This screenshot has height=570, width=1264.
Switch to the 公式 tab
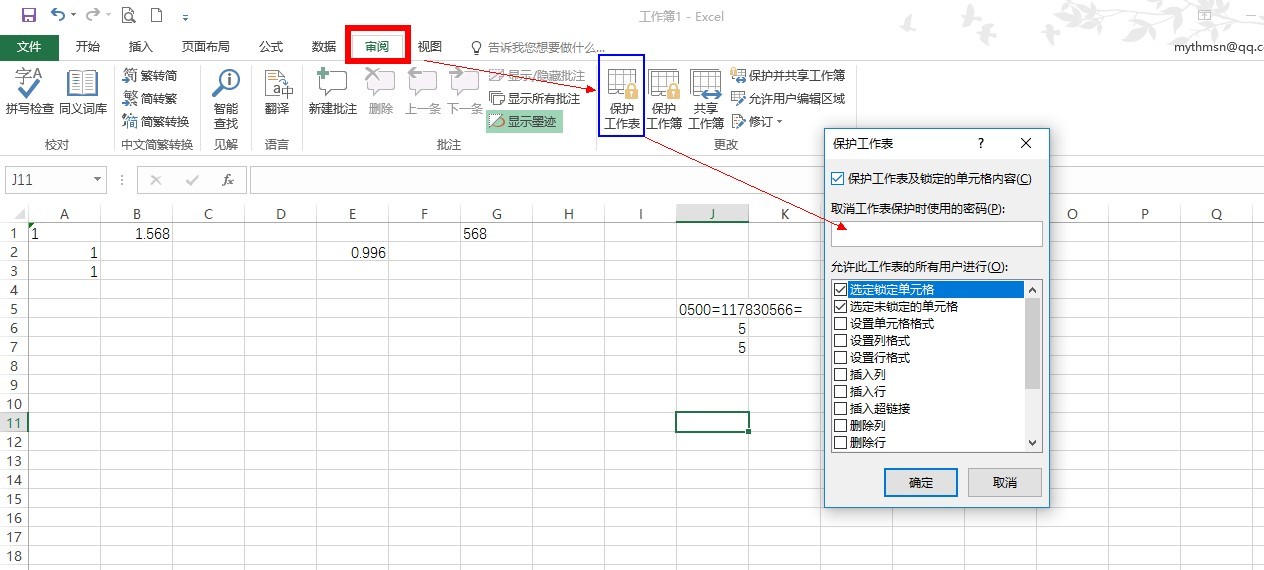(271, 47)
